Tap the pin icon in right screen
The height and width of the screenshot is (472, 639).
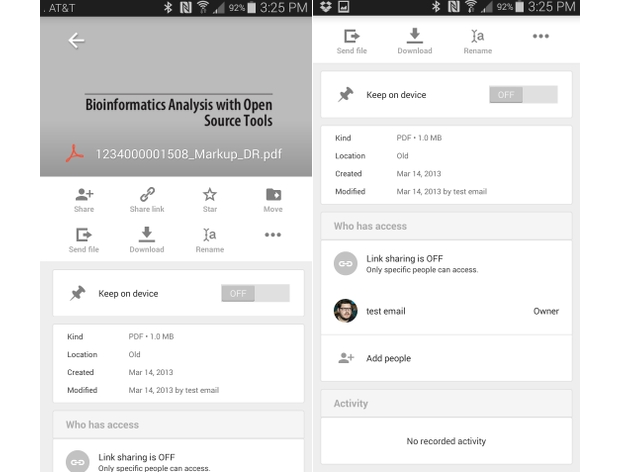click(x=346, y=95)
